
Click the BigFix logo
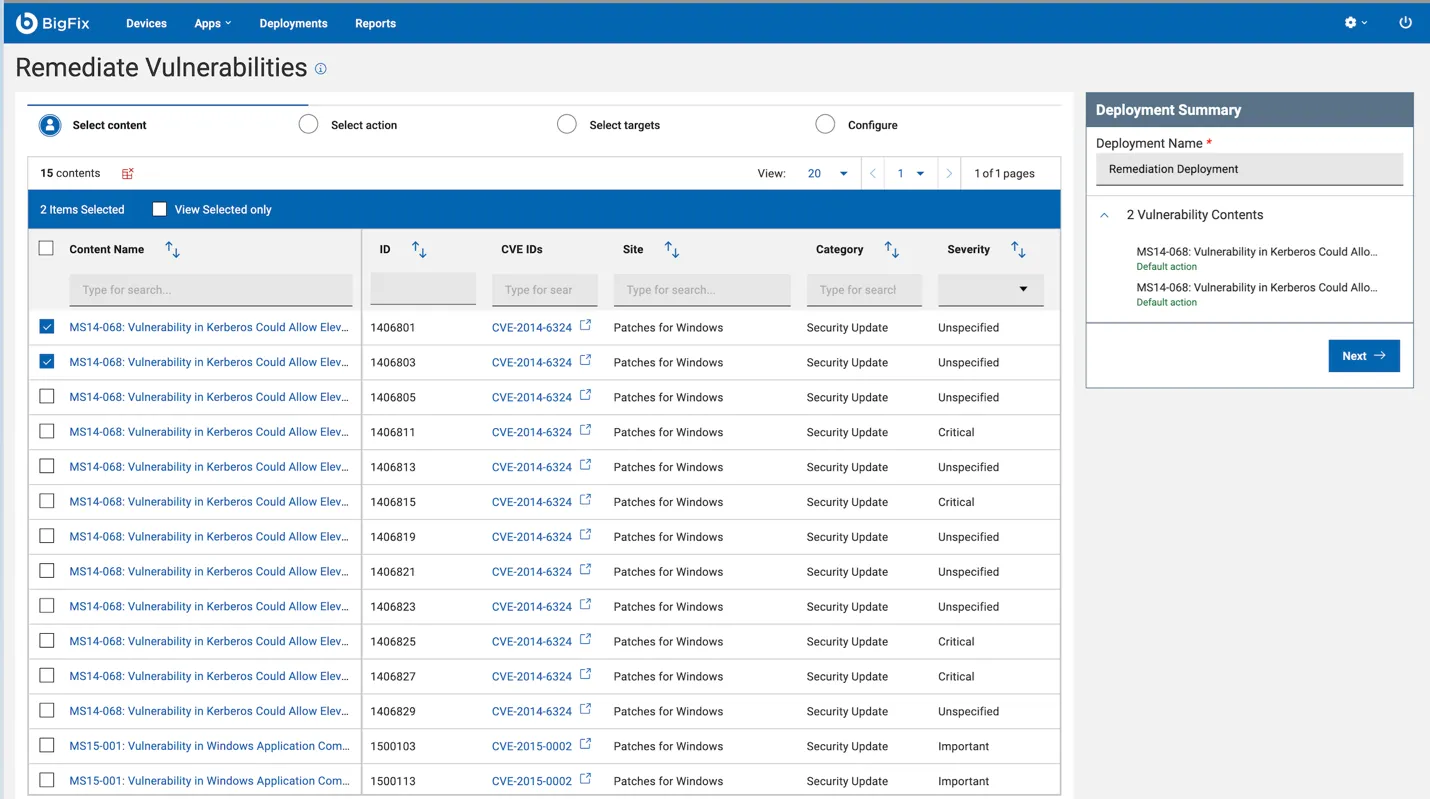[x=52, y=22]
